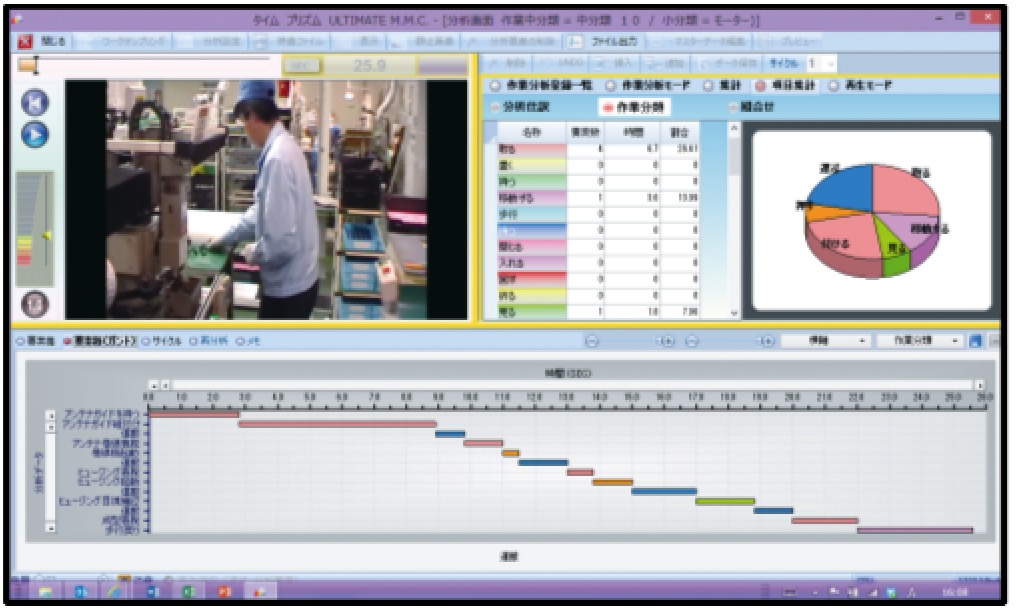Select the first radio button left of 要素順(ガント)
Screen dimensions: 1016x612
coord(19,341)
